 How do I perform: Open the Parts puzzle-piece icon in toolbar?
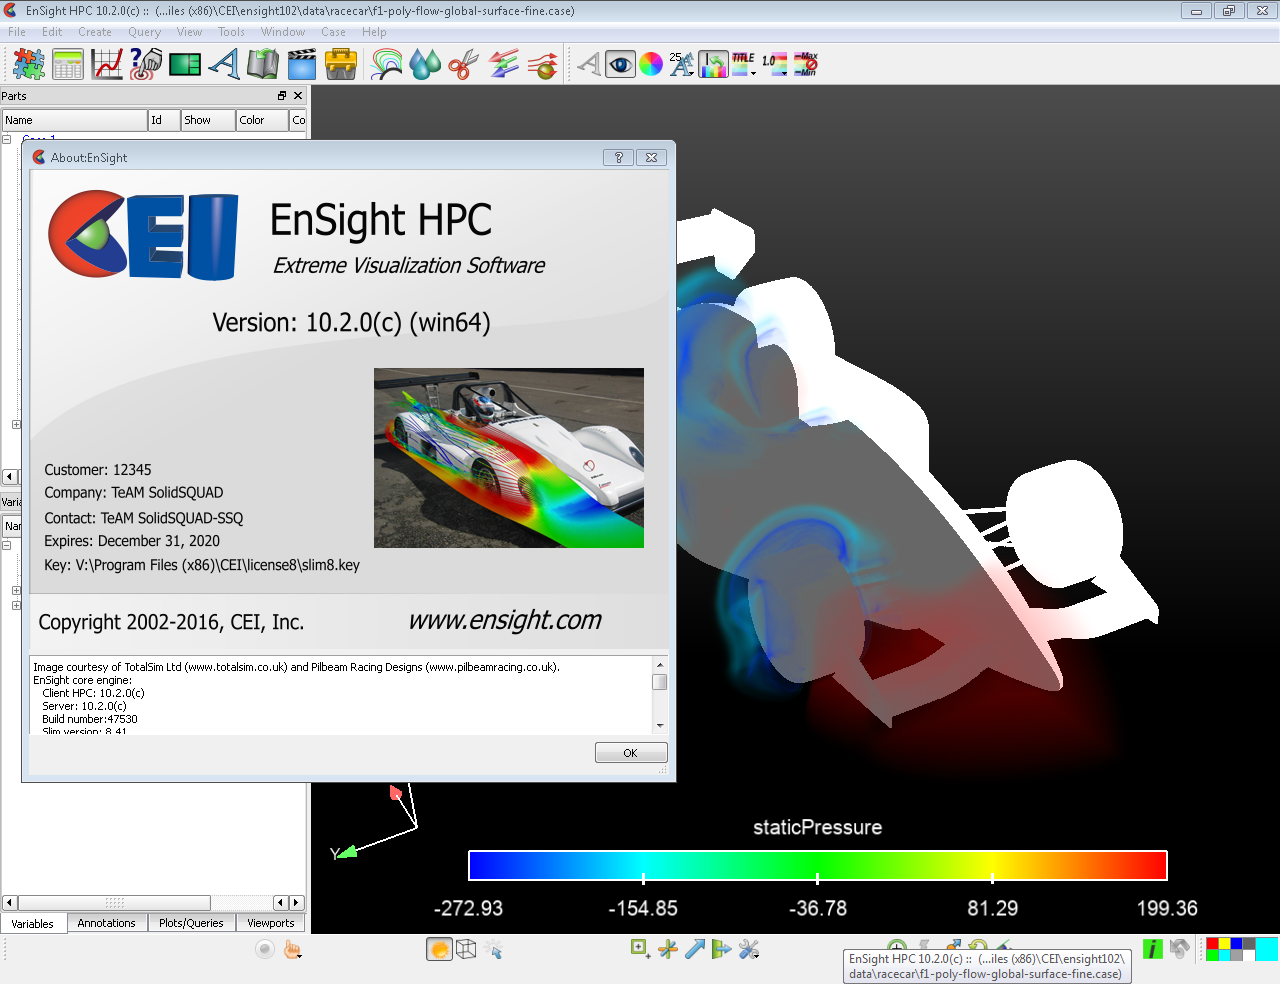[x=29, y=64]
